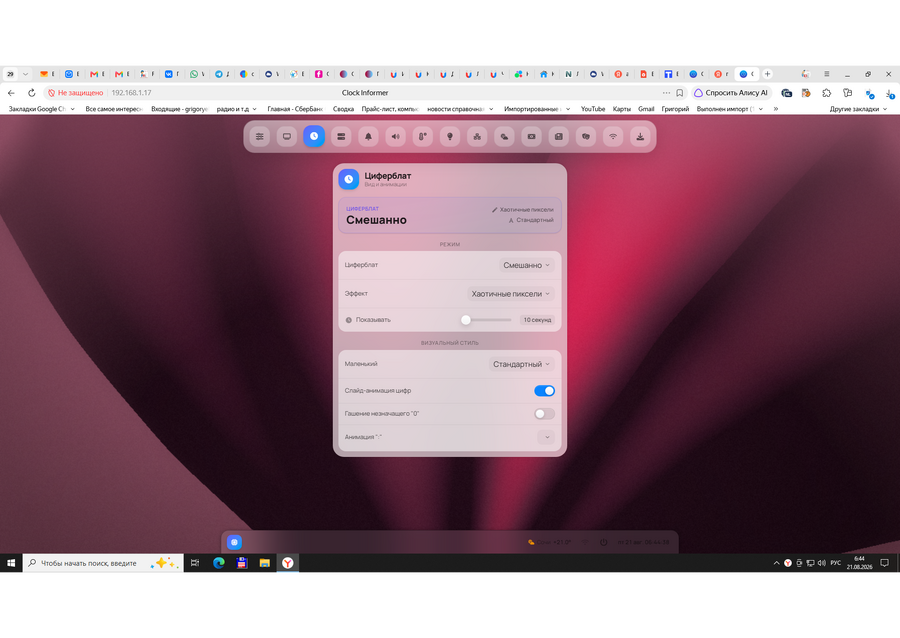The height and width of the screenshot is (638, 900).
Task: Launch Microsoft Edge from the taskbar
Action: (x=219, y=563)
